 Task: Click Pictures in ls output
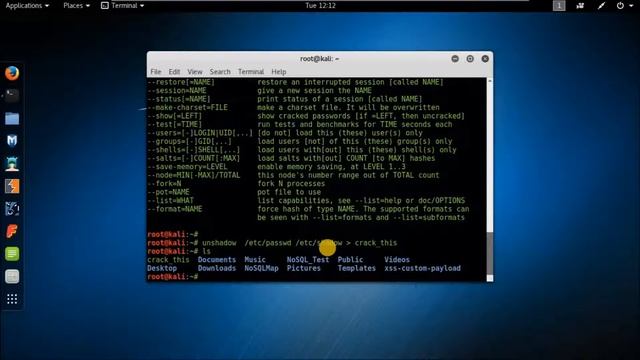(x=304, y=268)
